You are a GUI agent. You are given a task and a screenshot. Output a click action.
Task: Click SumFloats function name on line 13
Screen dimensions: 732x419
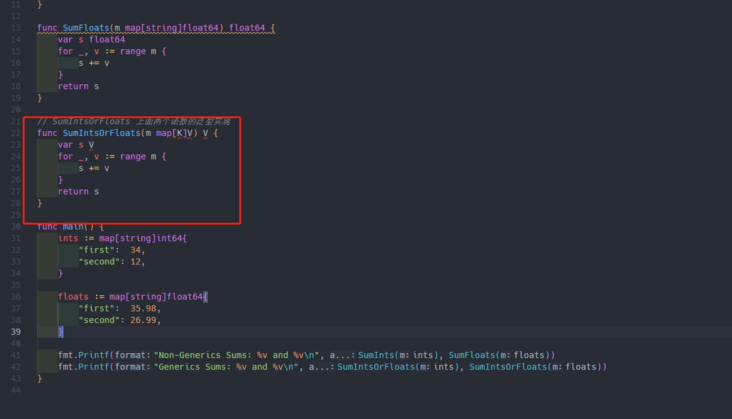coord(85,28)
